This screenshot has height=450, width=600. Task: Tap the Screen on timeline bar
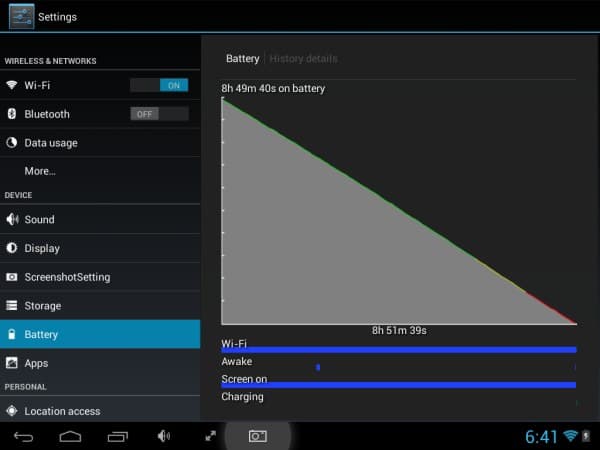(x=399, y=385)
